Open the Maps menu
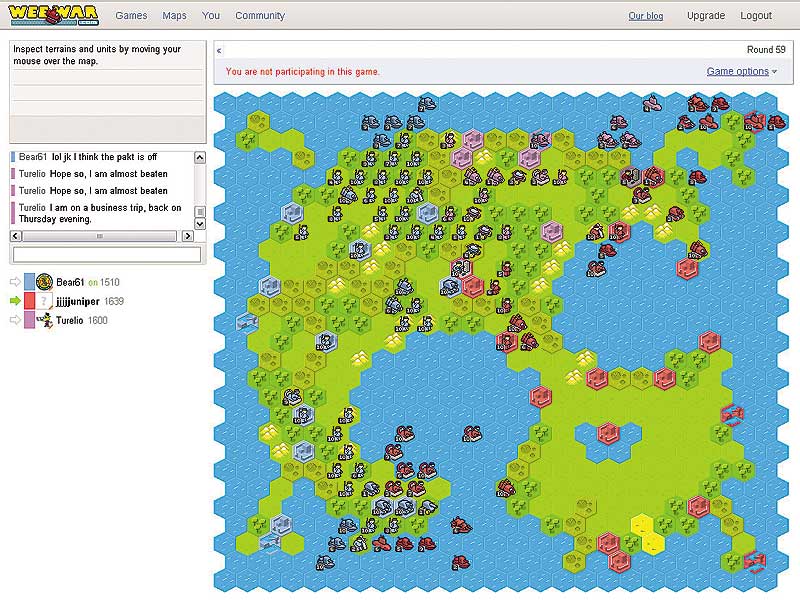The width and height of the screenshot is (800, 605). point(174,16)
